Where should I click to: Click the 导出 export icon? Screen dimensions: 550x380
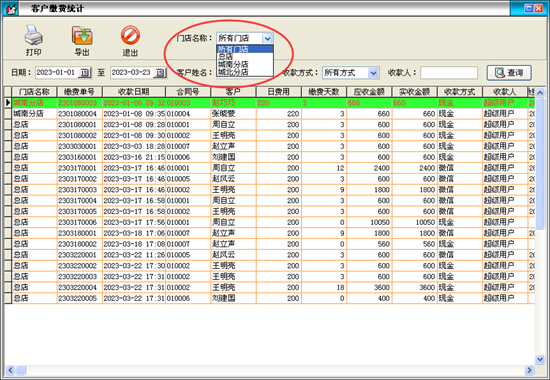[82, 35]
